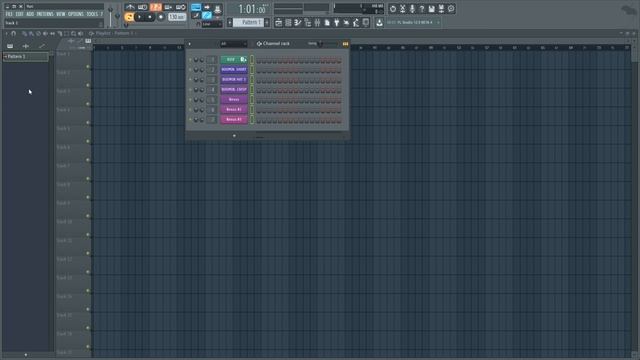Image resolution: width=640 pixels, height=360 pixels.
Task: Click the clock-shaped icon at toolbar end
Action: (x=451, y=9)
